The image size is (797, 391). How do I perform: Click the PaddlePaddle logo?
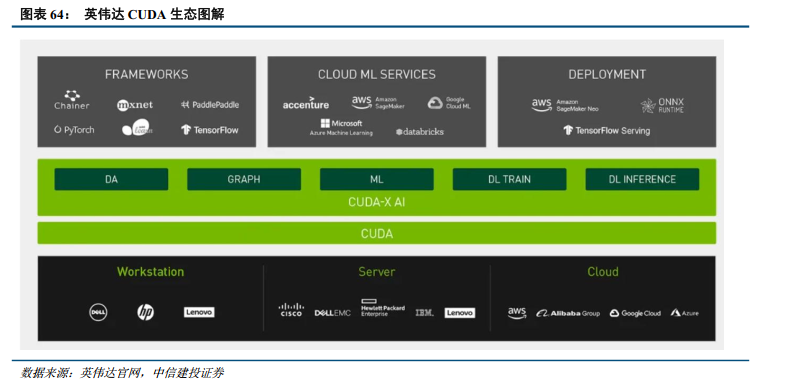tap(209, 105)
